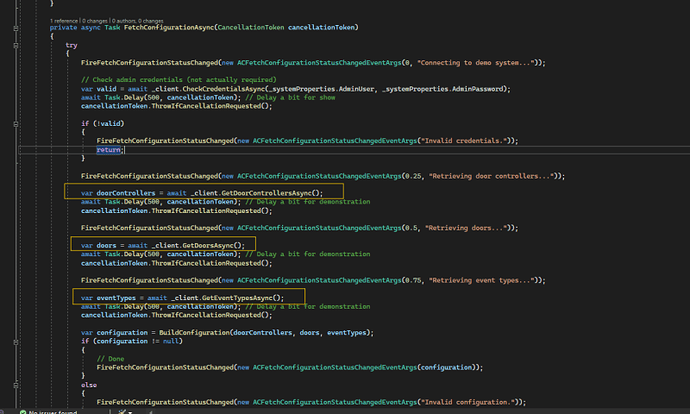
Task: Click the BuildConfiguration method call
Action: [194, 333]
